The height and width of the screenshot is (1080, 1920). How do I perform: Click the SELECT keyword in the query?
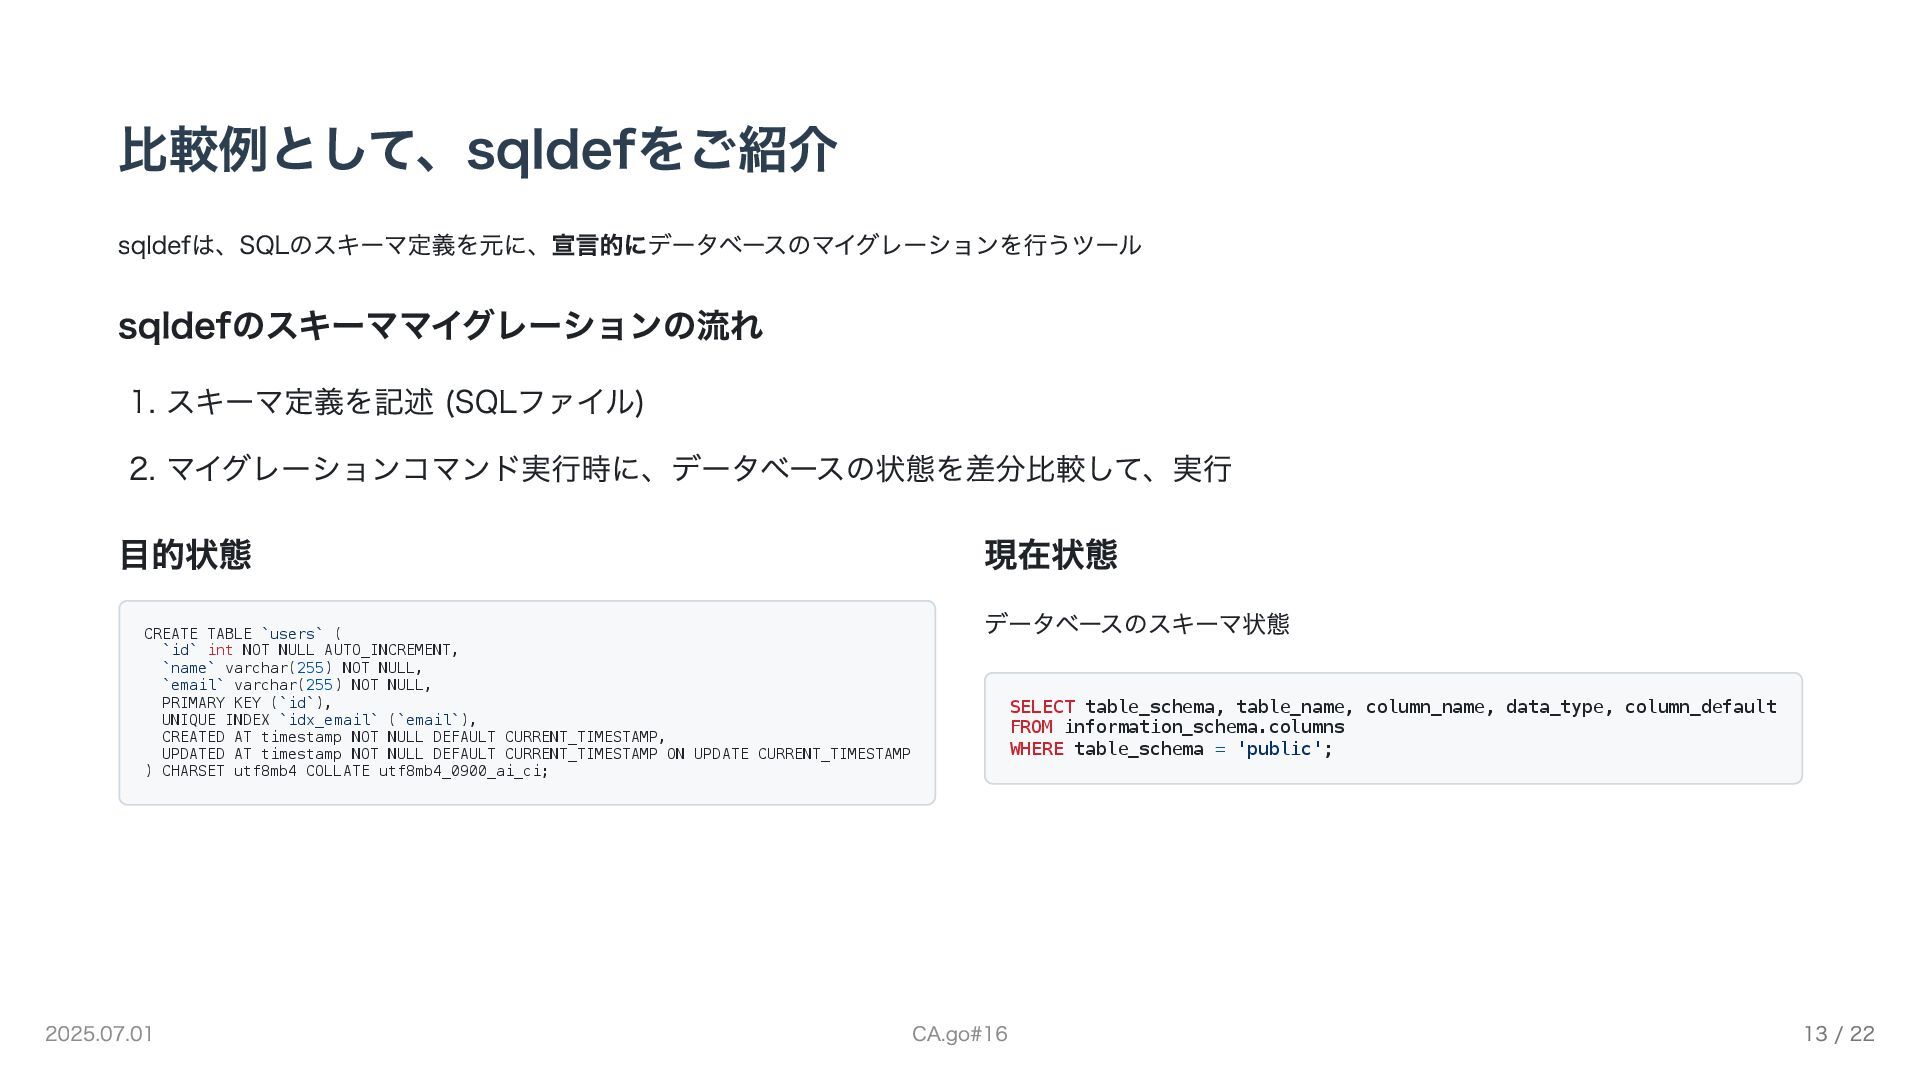click(1042, 707)
